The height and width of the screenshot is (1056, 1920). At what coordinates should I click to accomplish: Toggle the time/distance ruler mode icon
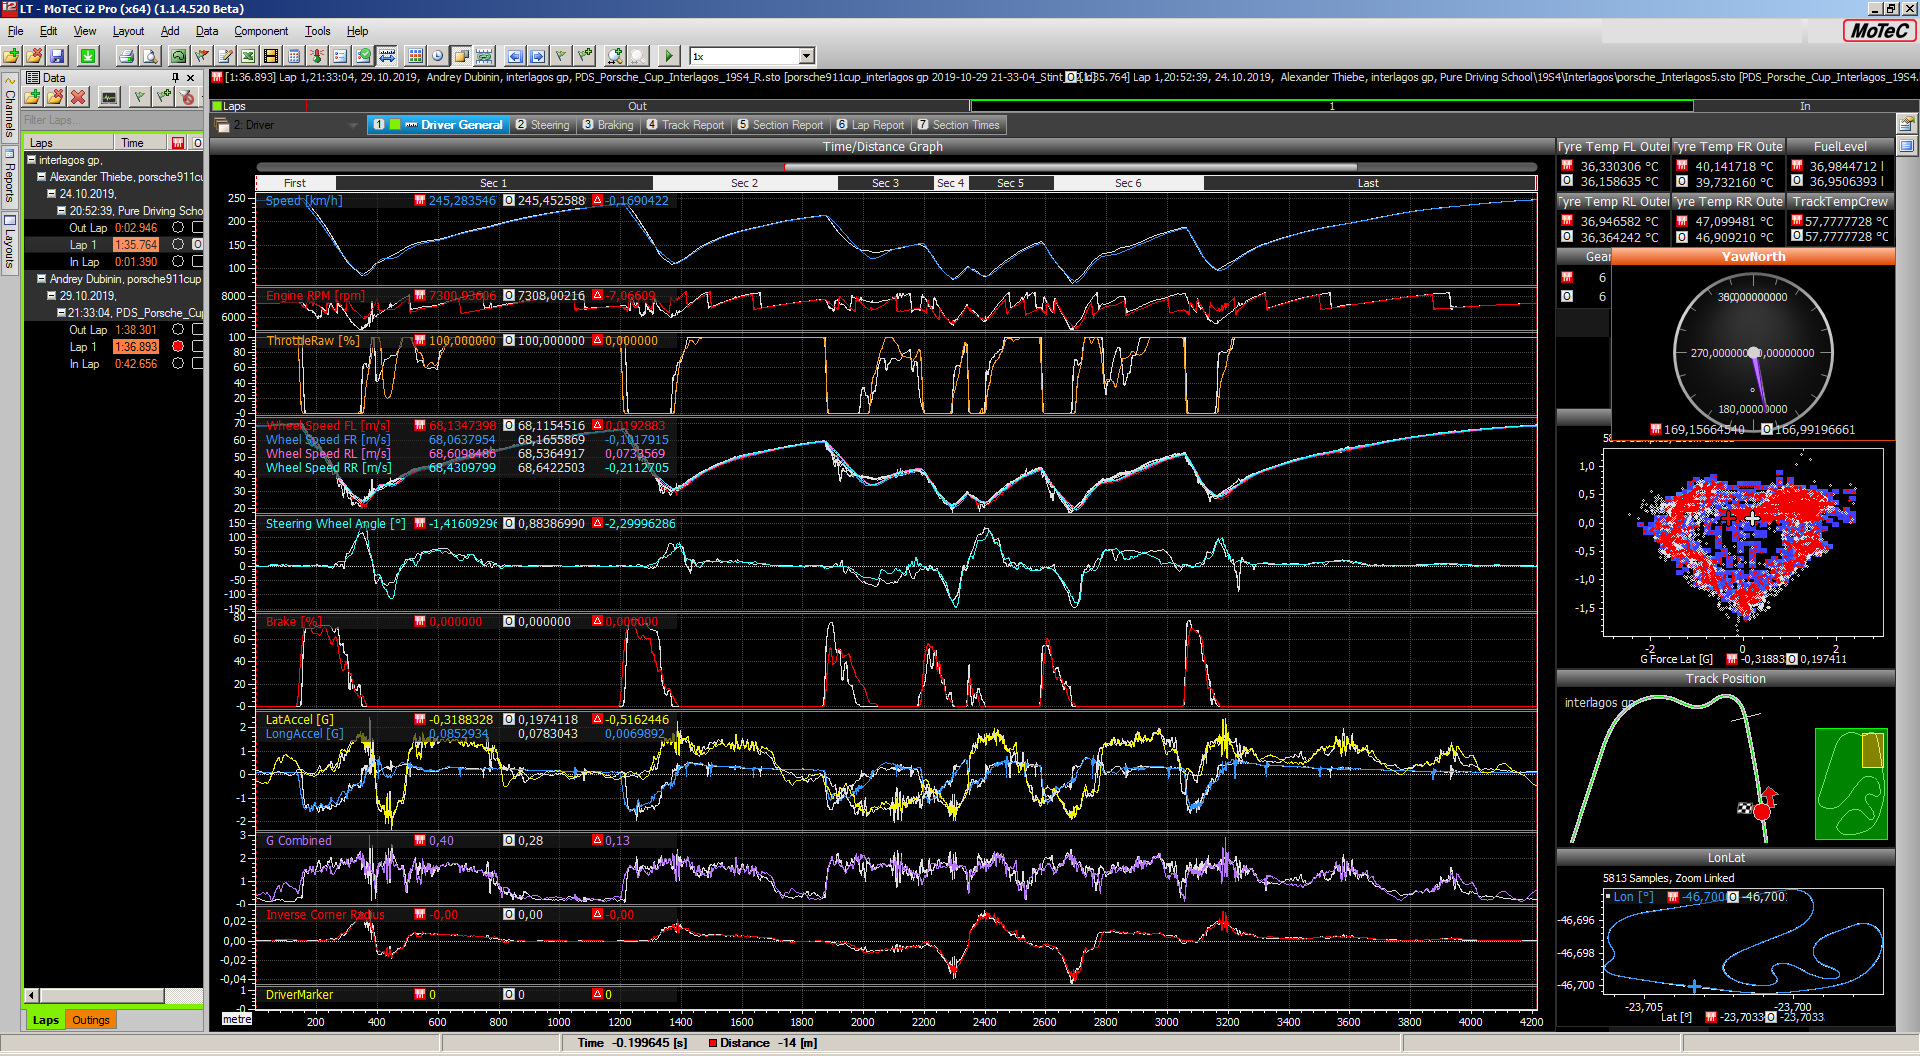(x=387, y=56)
